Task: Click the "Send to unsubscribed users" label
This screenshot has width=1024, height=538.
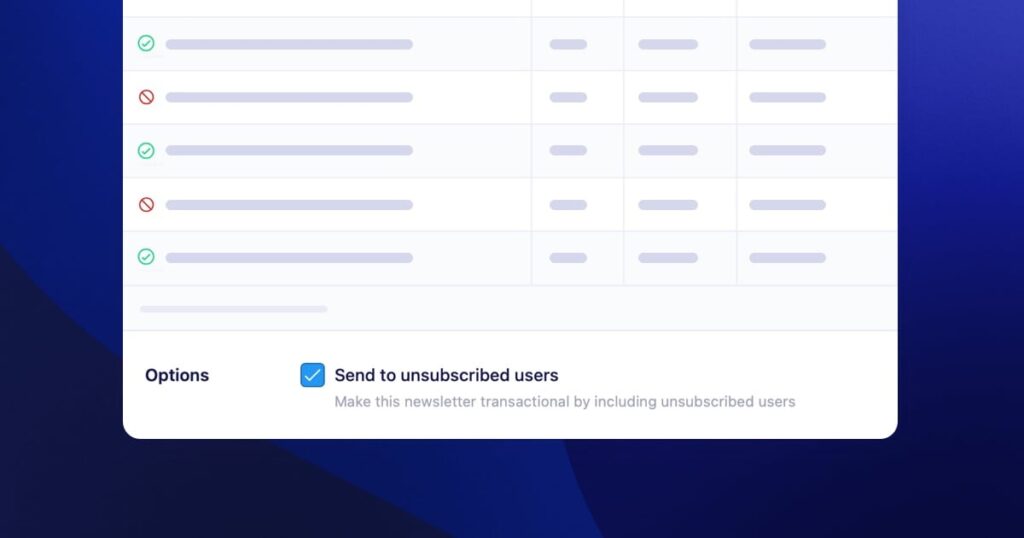Action: click(x=446, y=375)
